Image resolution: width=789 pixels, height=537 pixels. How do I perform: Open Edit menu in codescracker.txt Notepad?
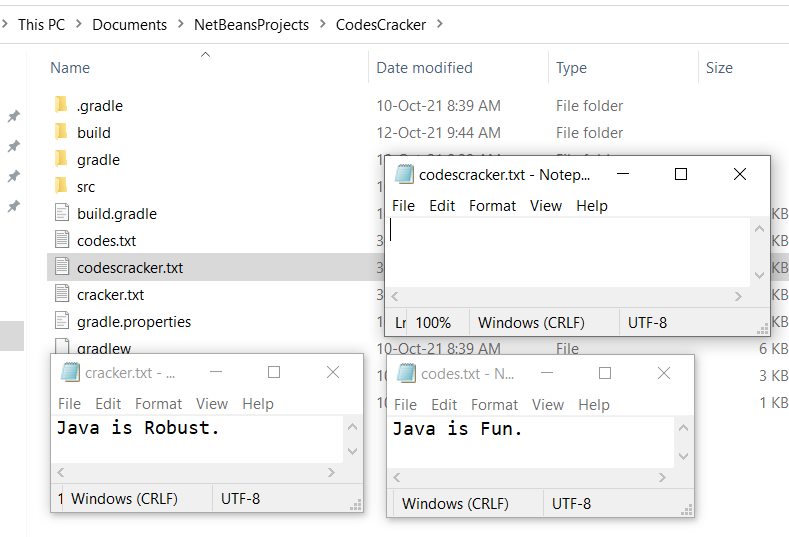pos(442,206)
